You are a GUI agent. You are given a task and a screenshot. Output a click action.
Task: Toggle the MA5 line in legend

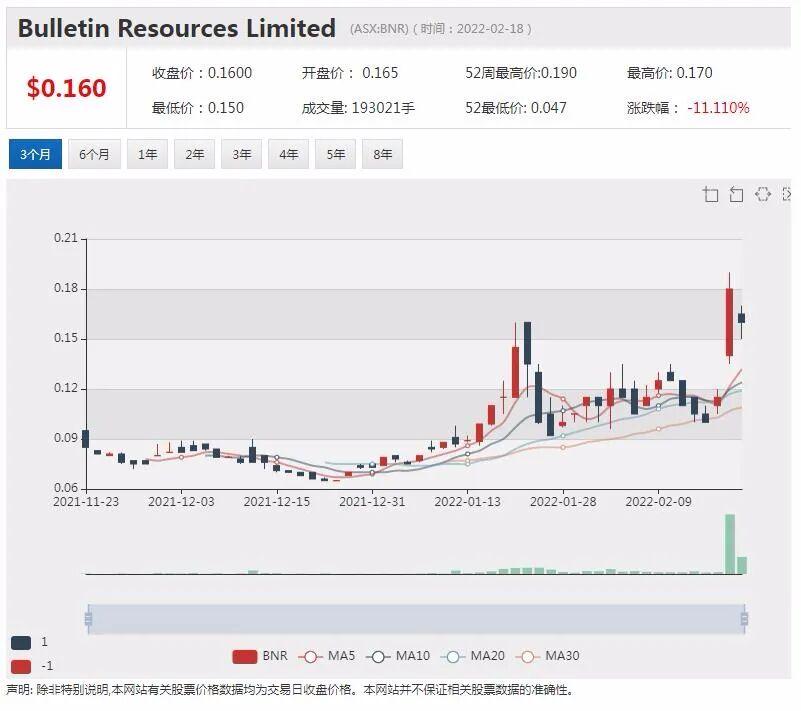click(326, 656)
